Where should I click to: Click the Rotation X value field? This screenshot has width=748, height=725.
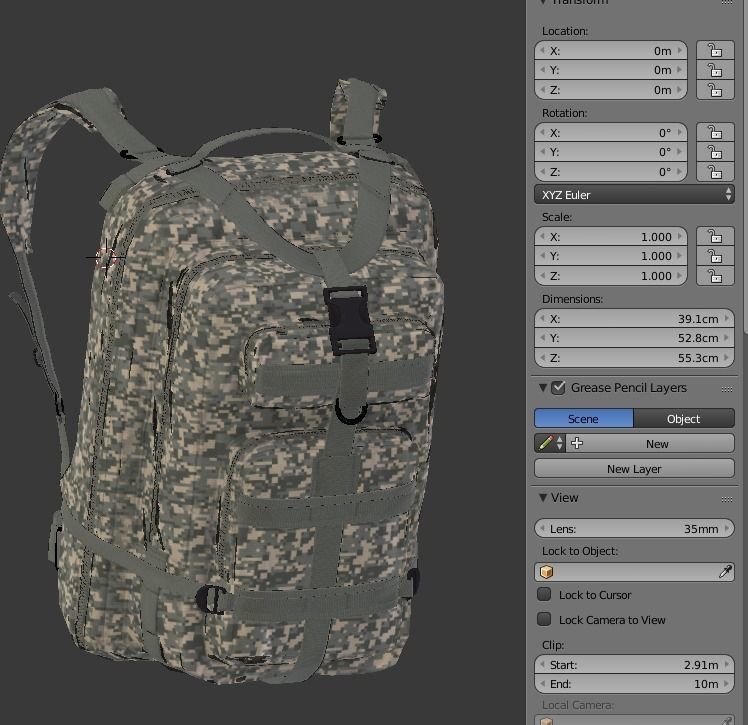click(x=611, y=132)
